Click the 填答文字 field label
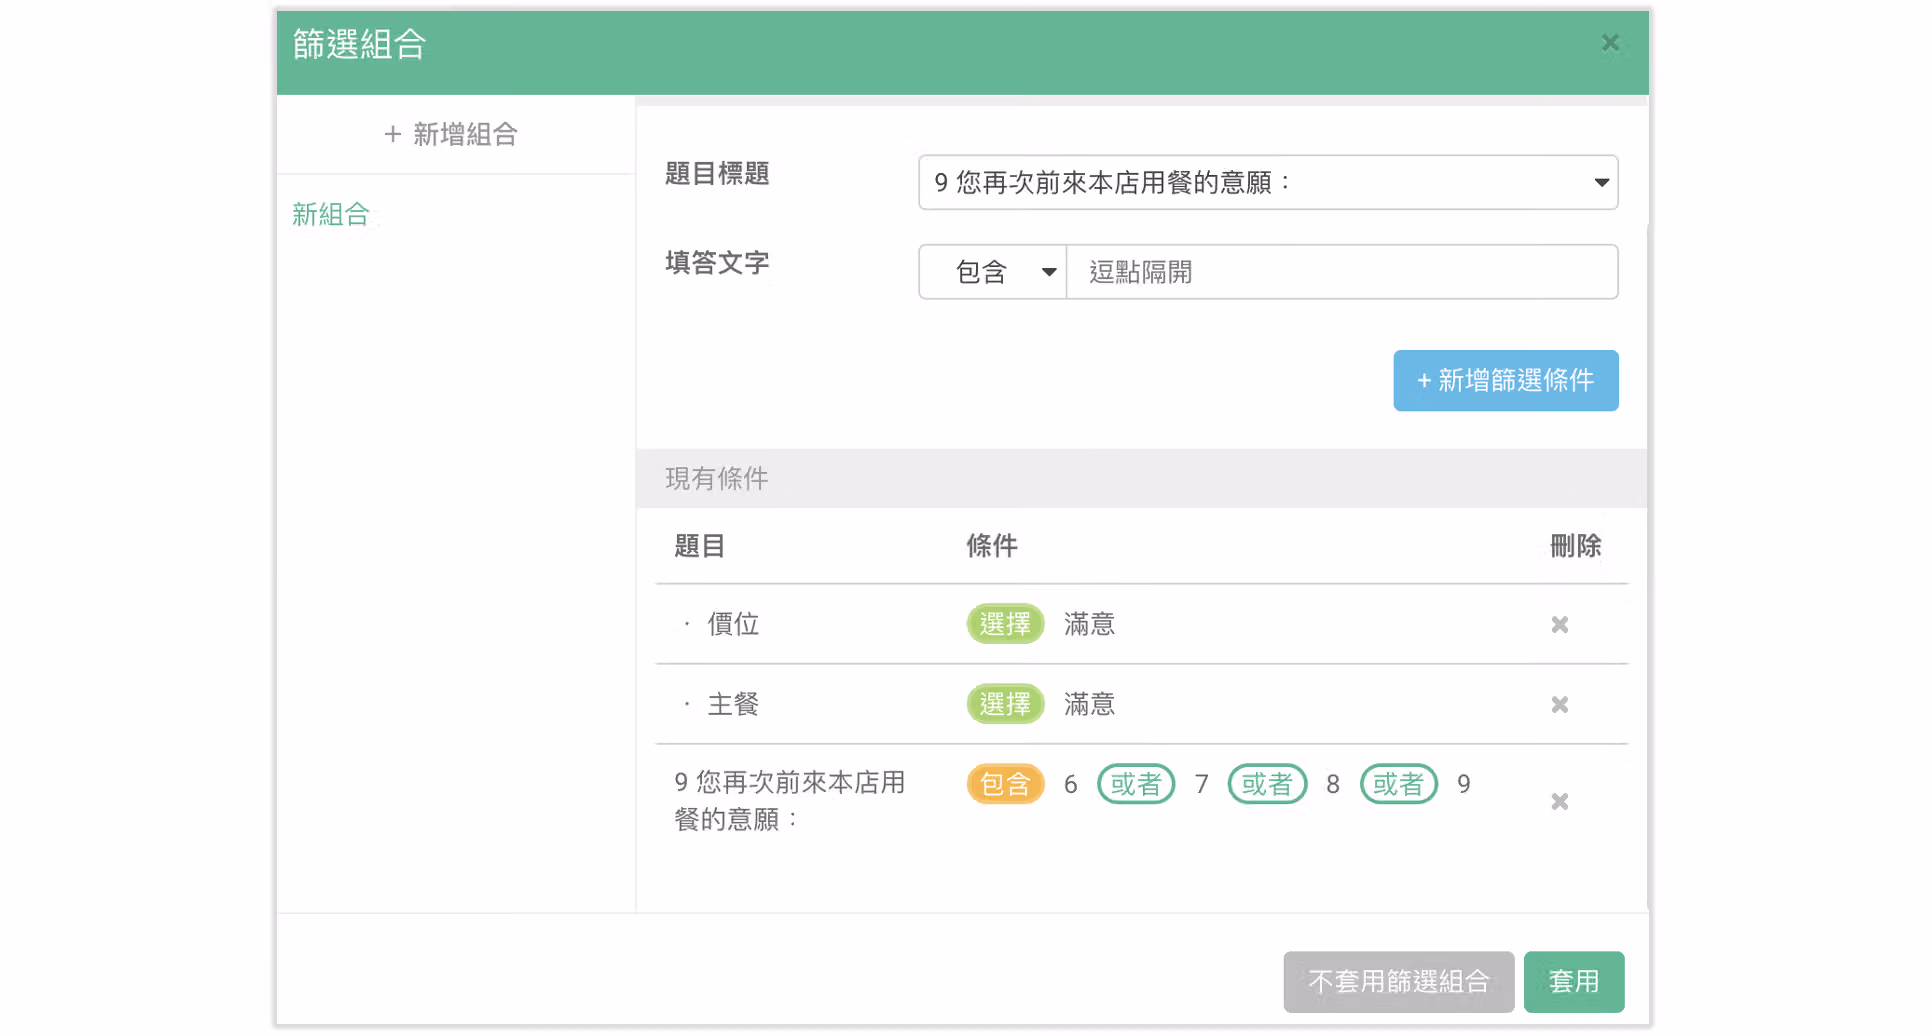The width and height of the screenshot is (1930, 1036). 717,263
